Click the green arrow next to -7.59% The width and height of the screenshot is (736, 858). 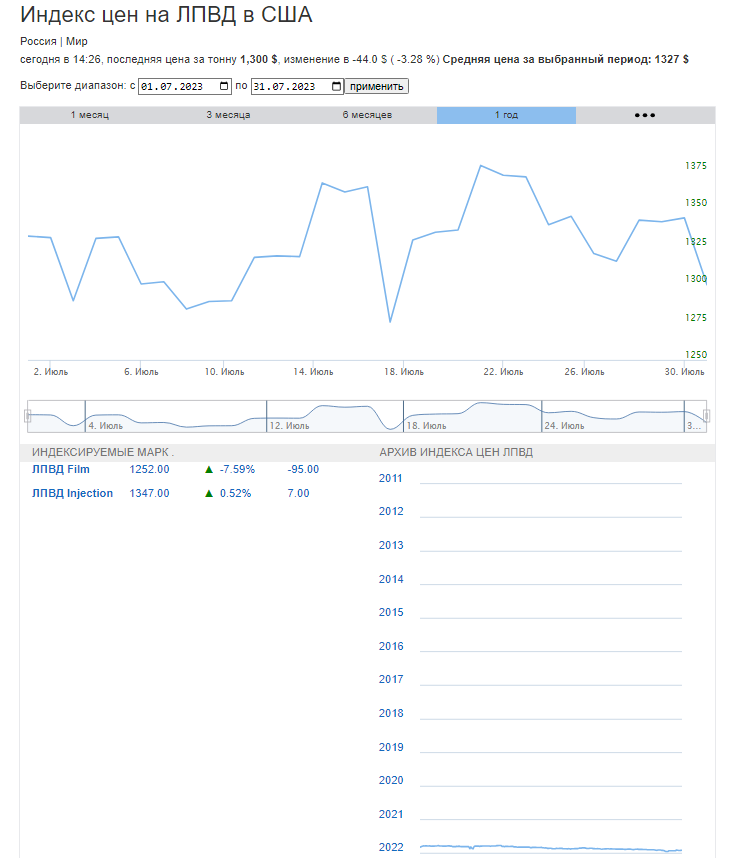click(208, 469)
